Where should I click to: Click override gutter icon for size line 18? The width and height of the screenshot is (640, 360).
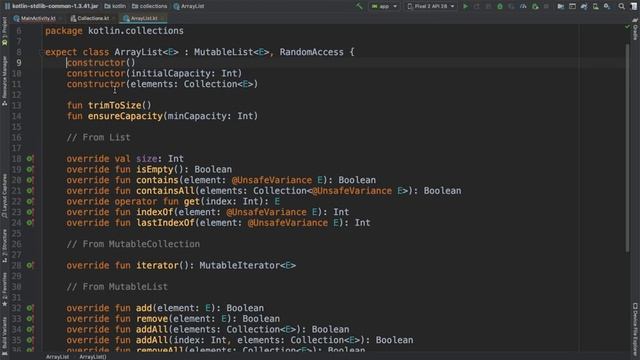(30, 158)
